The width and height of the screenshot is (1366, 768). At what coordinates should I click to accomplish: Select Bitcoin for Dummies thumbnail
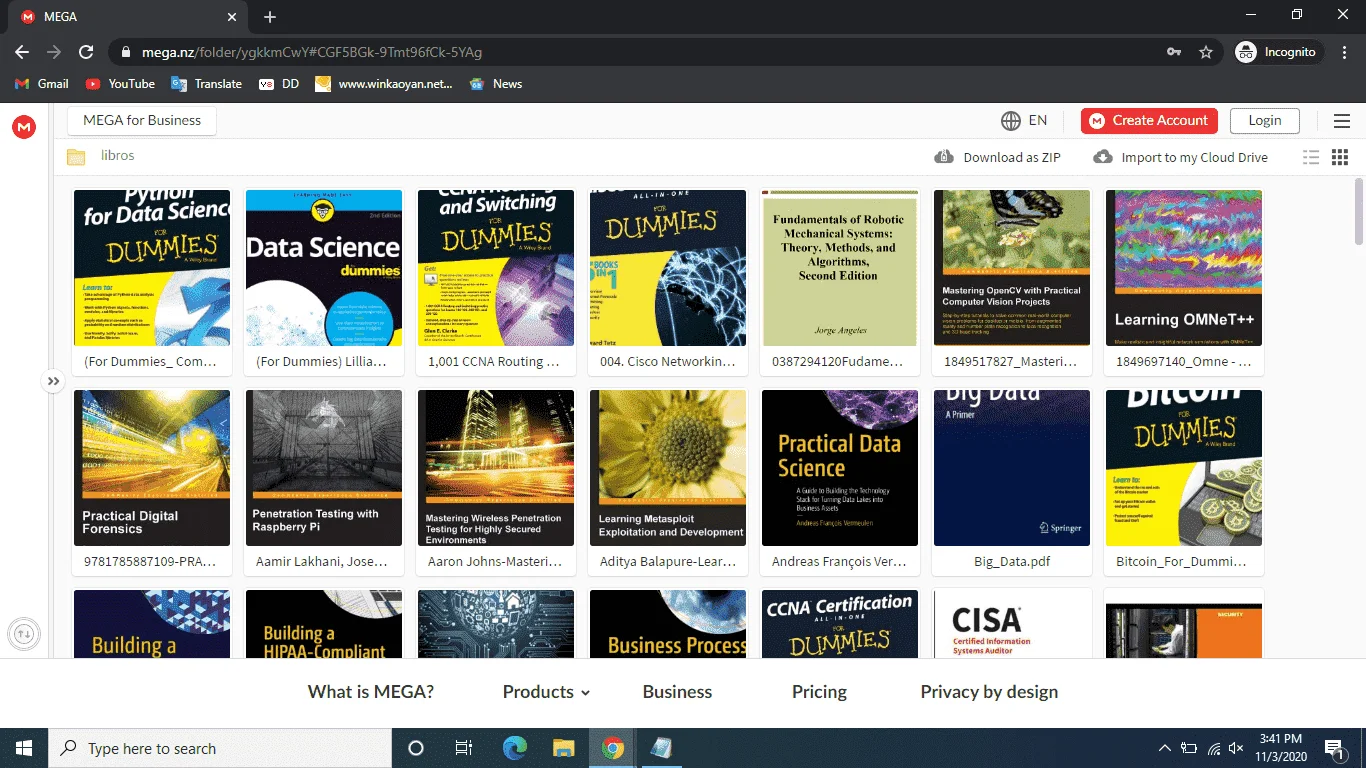[x=1184, y=468]
